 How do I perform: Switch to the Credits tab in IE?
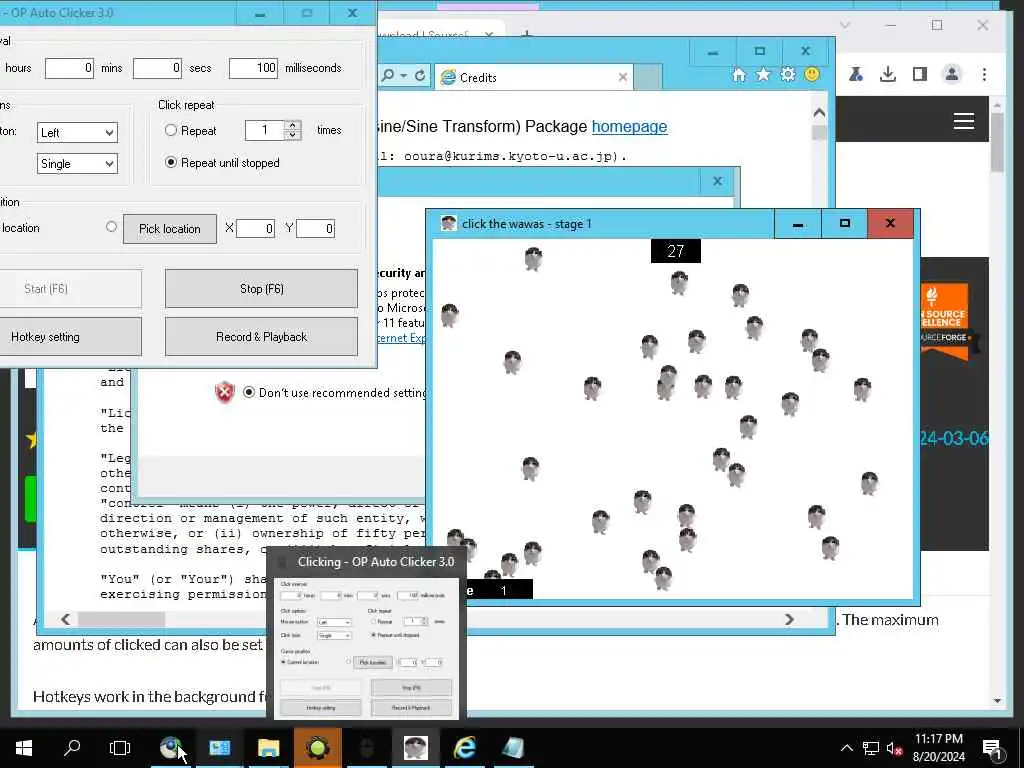pos(534,78)
